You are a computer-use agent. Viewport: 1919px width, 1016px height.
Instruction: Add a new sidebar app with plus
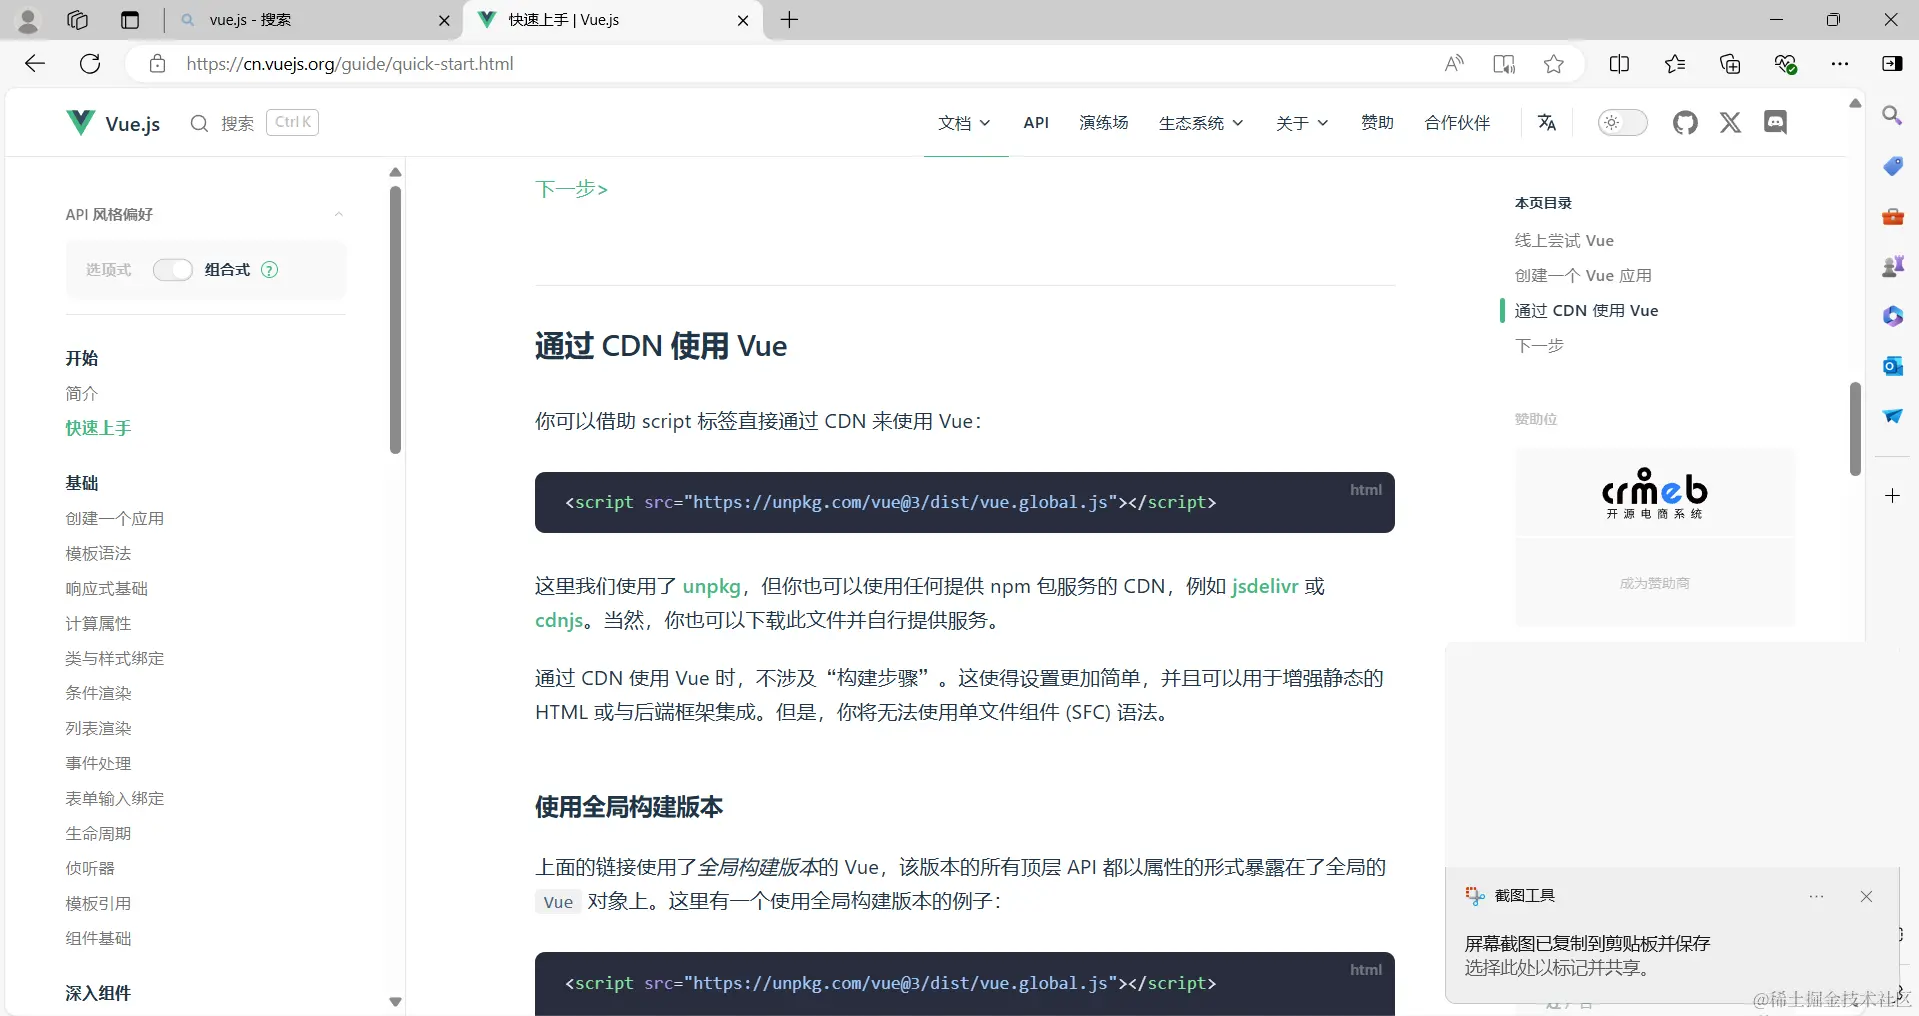[1892, 496]
